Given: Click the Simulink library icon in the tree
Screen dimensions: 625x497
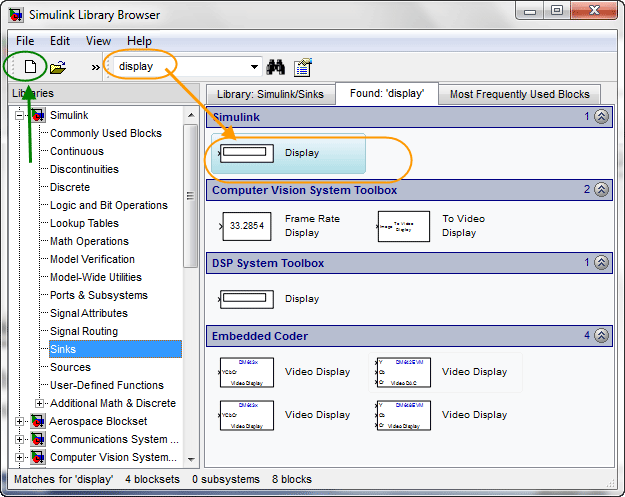Looking at the screenshot, I should coord(38,116).
